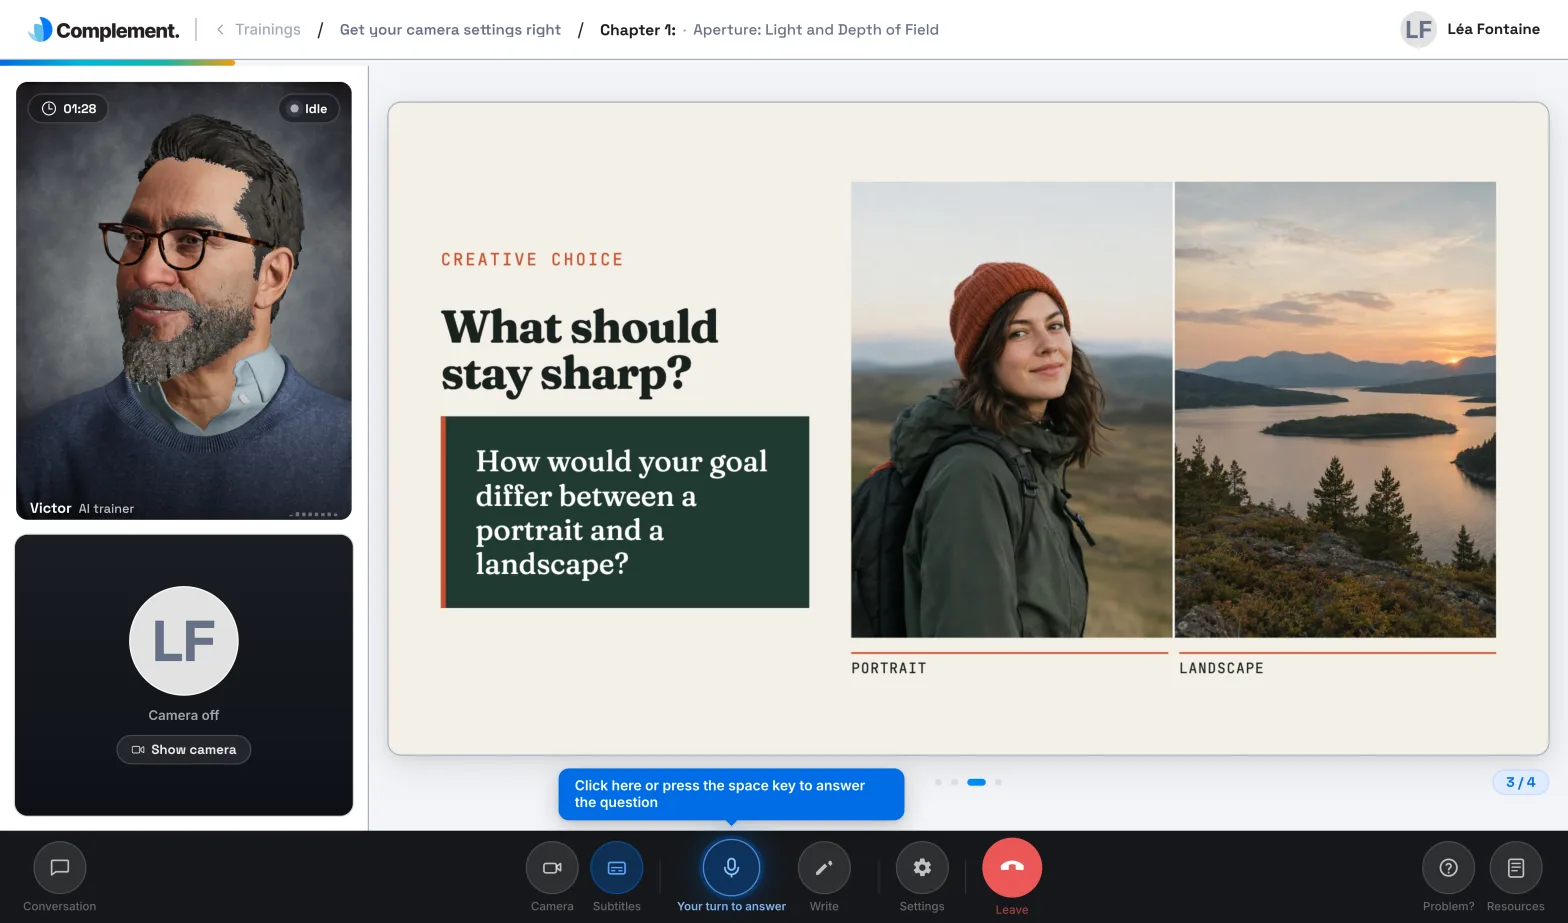Click the microphone to answer
This screenshot has width=1568, height=923.
coord(731,867)
